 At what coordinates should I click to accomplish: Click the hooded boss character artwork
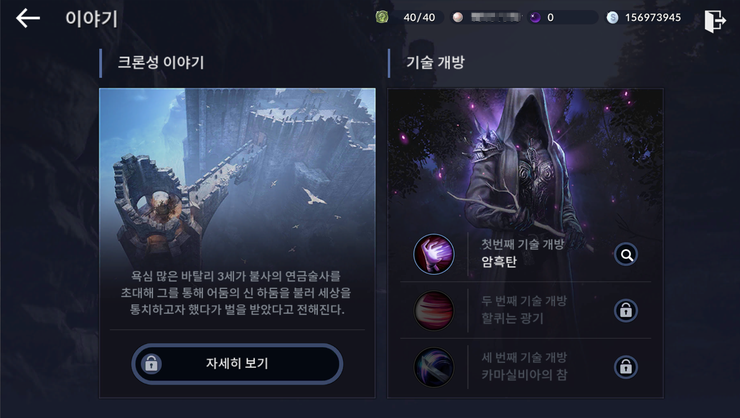click(525, 160)
